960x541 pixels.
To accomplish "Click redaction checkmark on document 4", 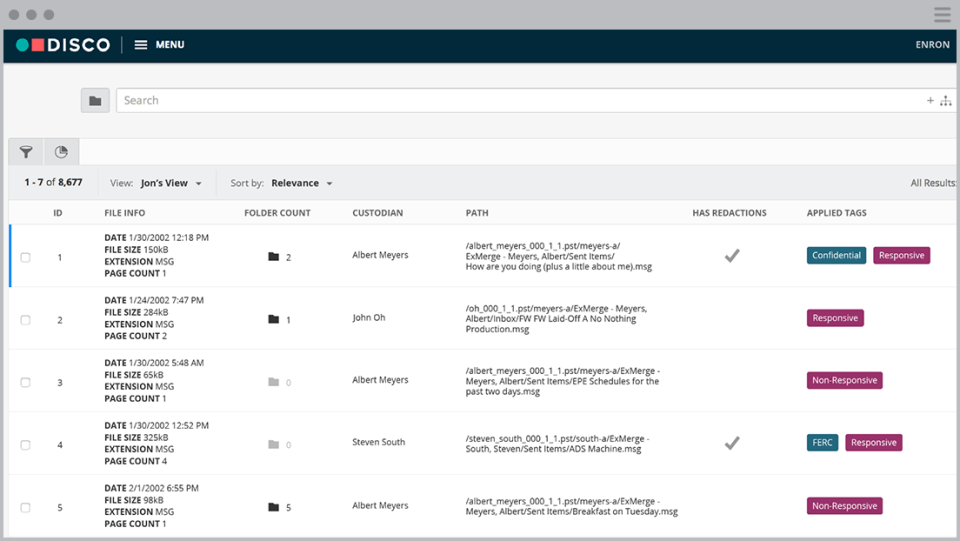I will click(x=732, y=442).
